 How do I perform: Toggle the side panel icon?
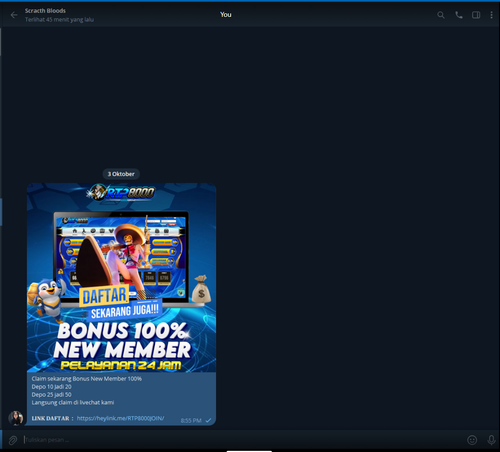click(476, 15)
